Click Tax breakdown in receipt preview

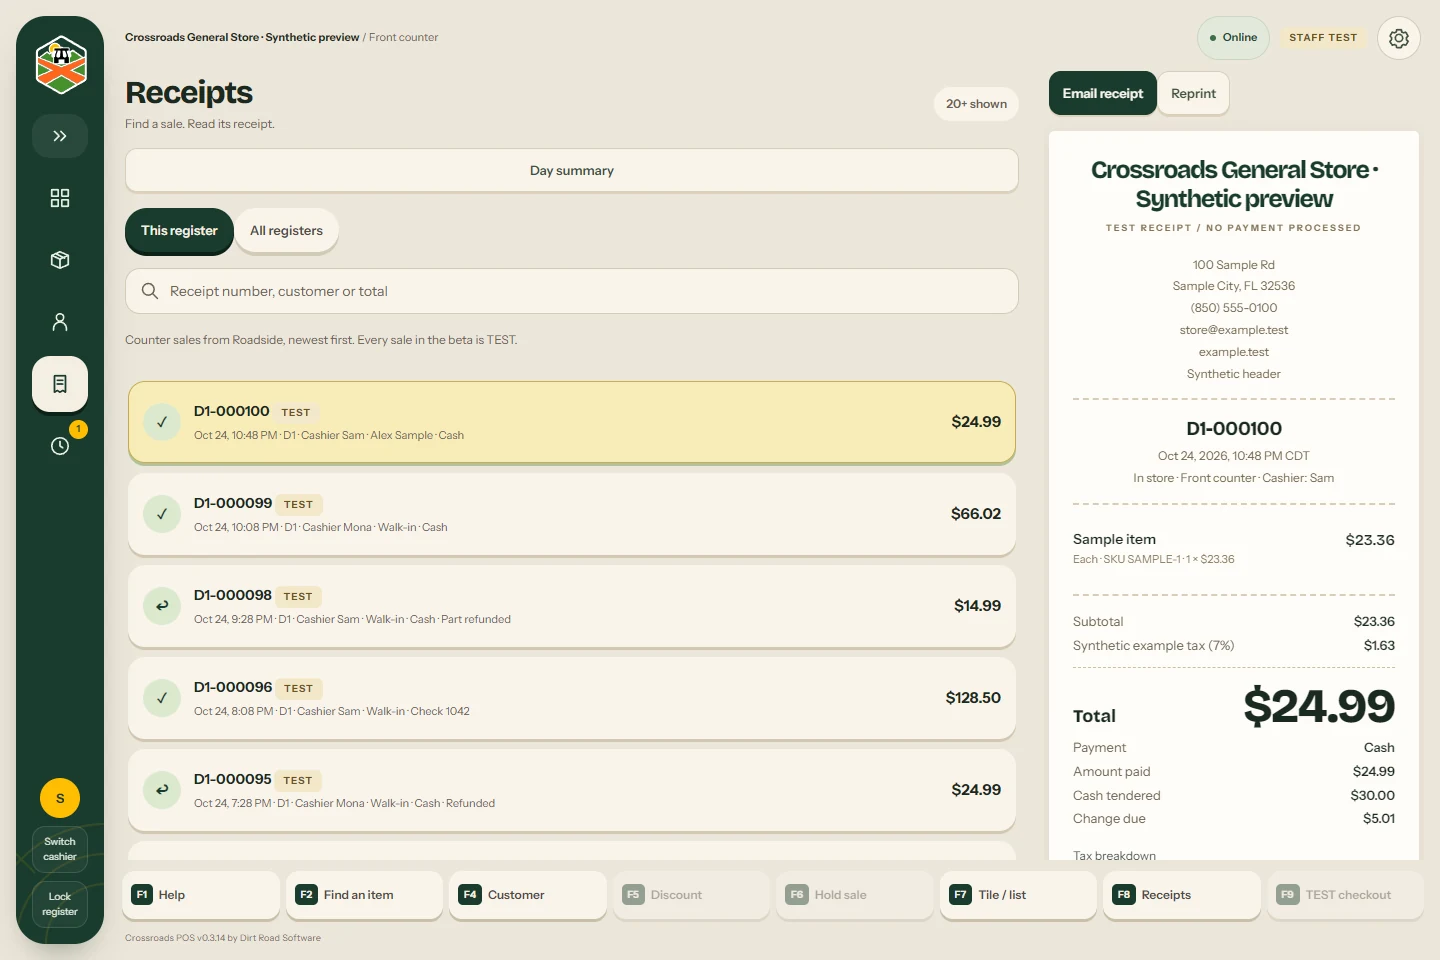[x=1114, y=855]
